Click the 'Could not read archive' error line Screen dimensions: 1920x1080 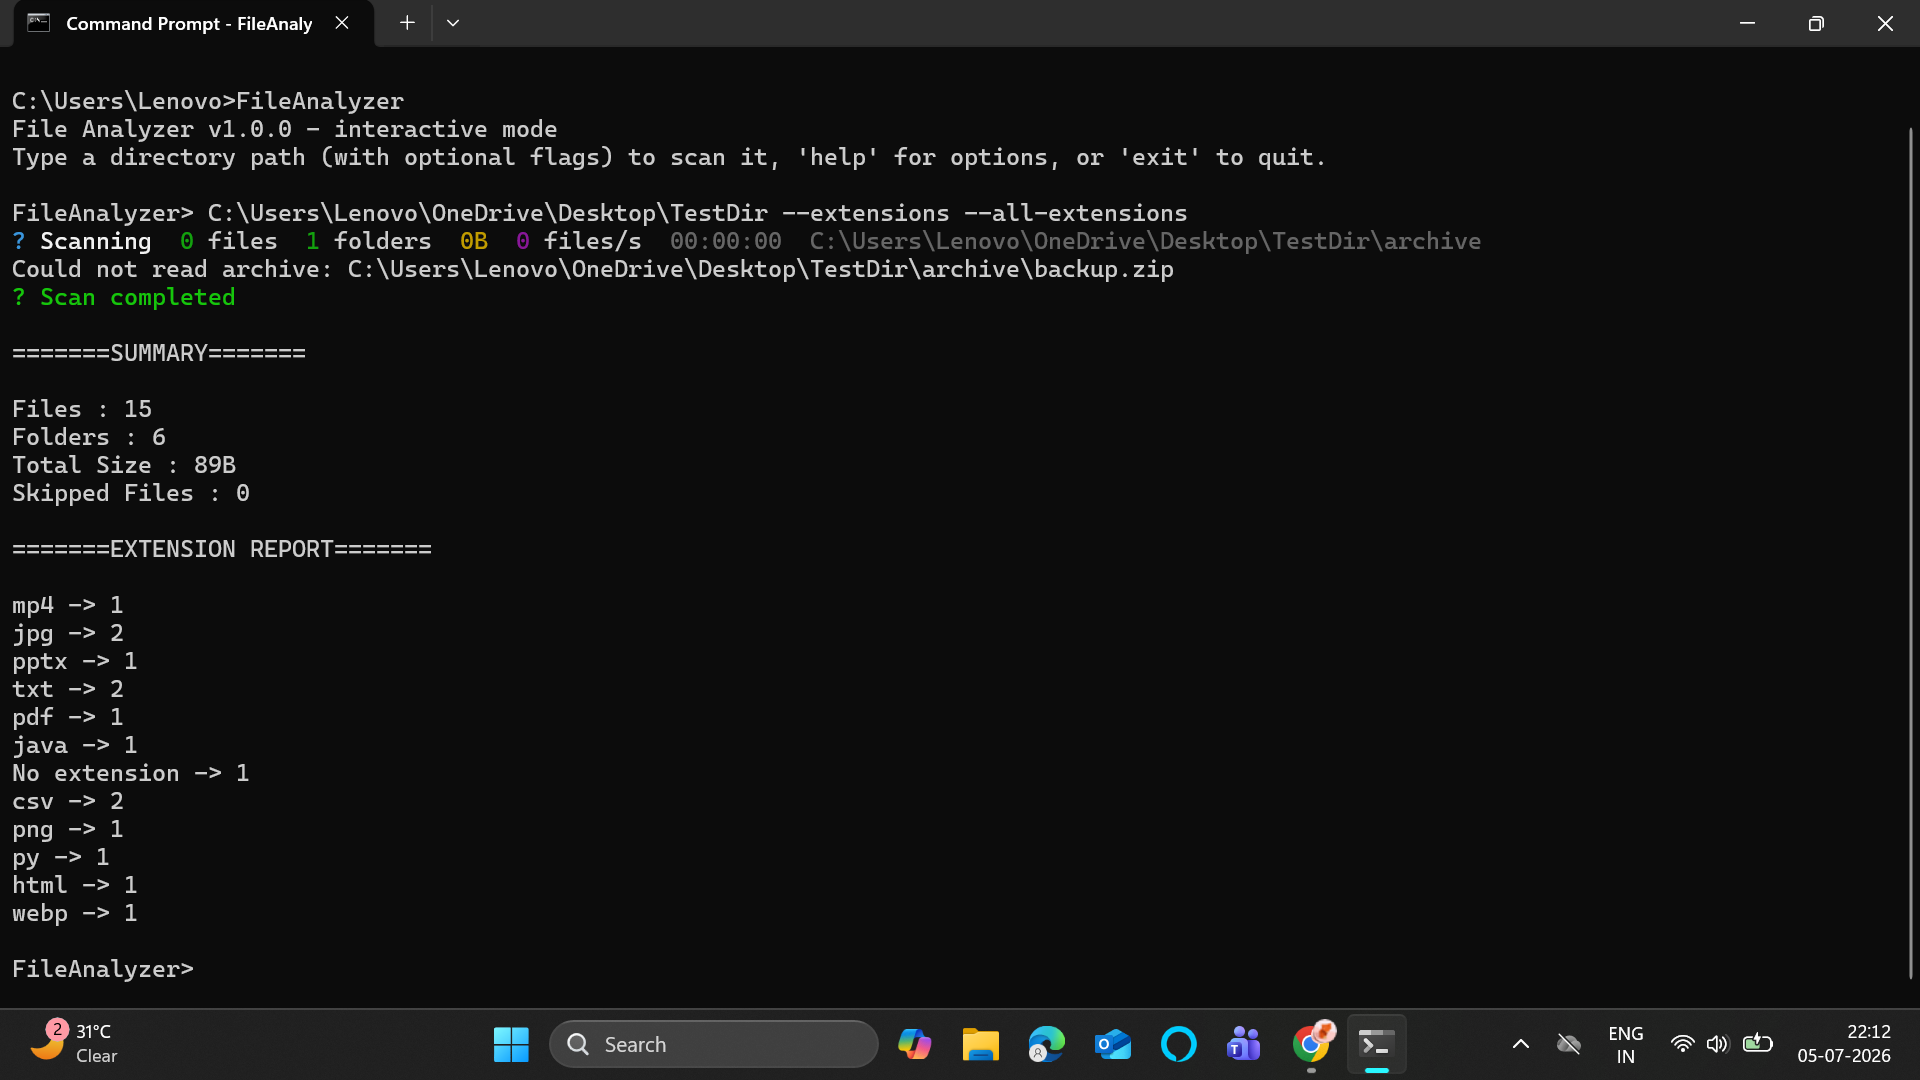coord(593,269)
